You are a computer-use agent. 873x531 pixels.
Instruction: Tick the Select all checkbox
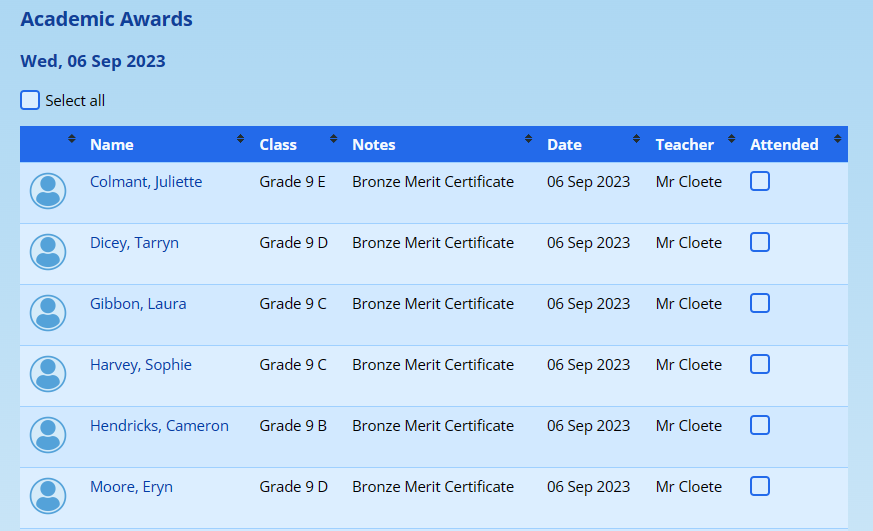(x=30, y=100)
